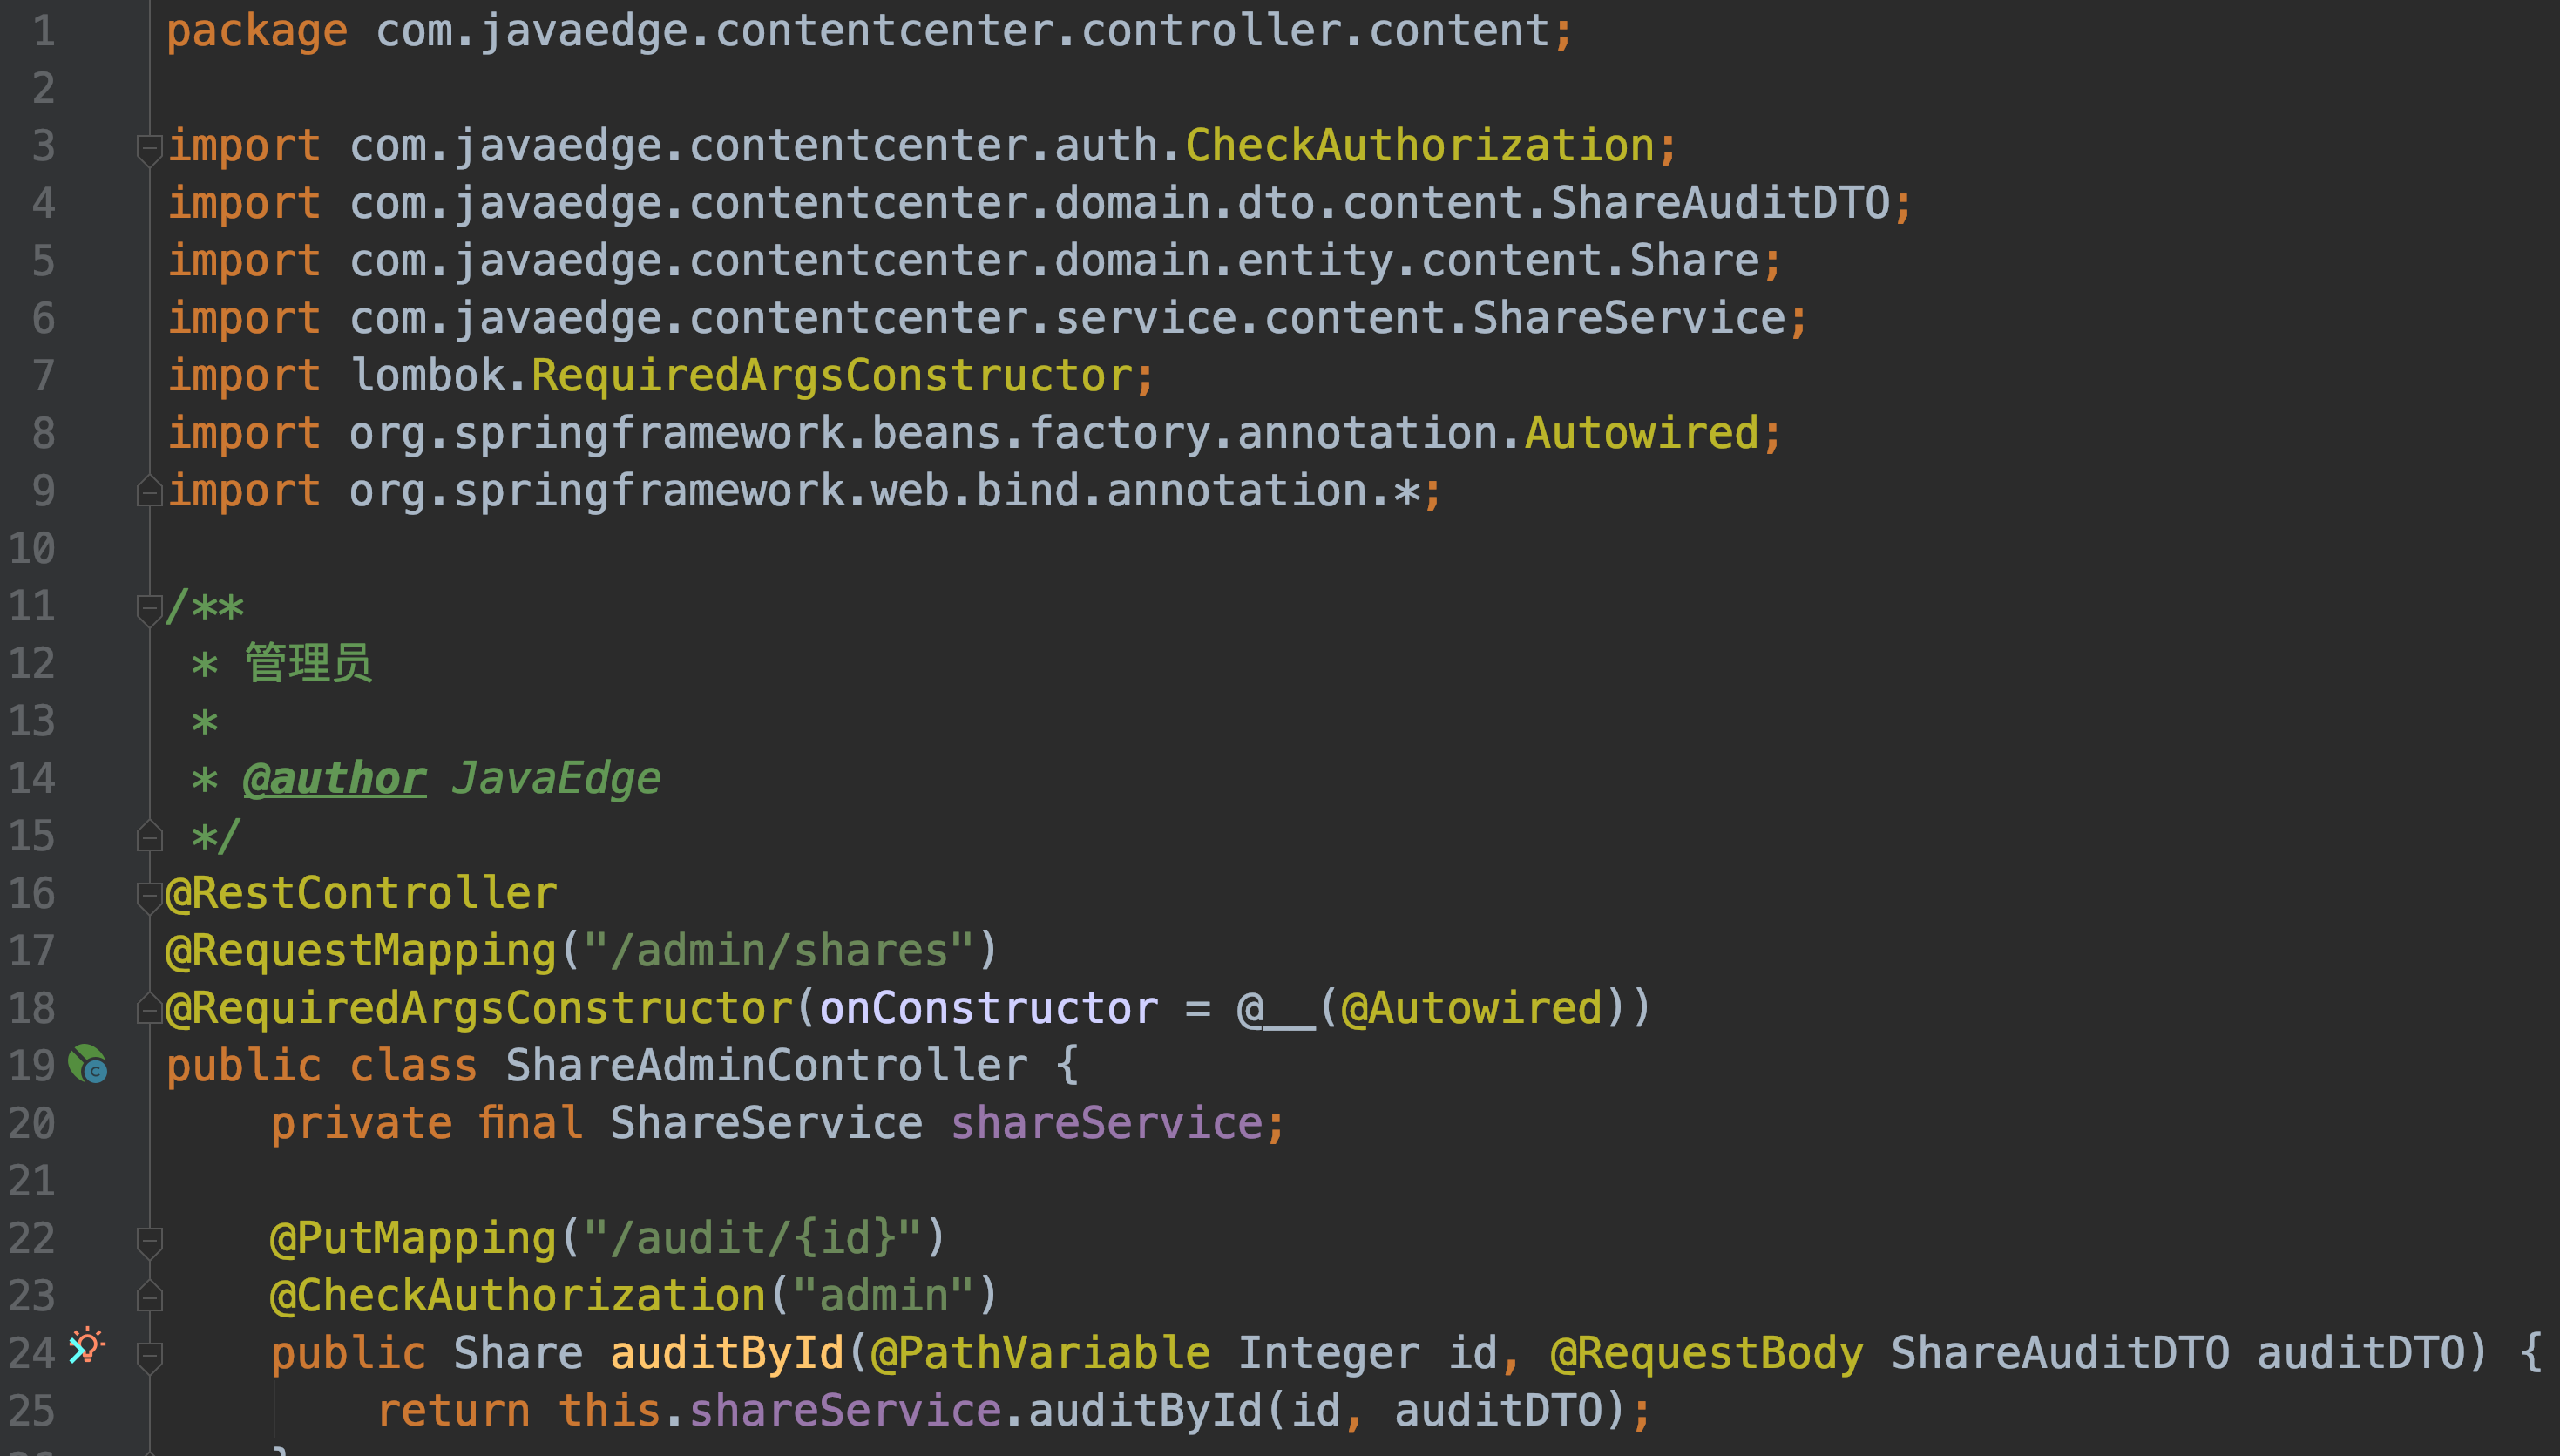Click JavaEdge author name in Javadoc

[x=556, y=779]
